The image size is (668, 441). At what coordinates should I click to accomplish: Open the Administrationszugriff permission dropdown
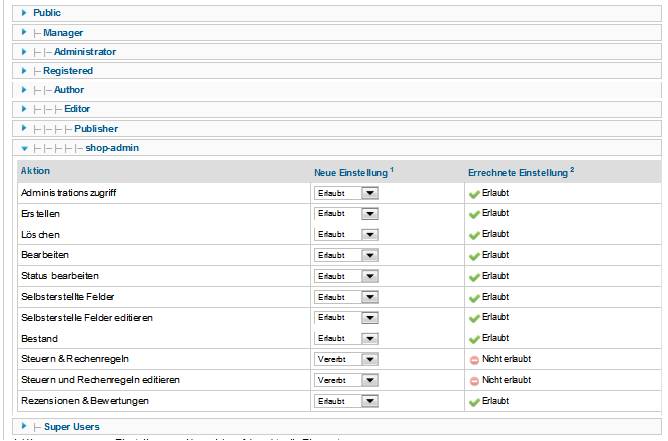346,192
